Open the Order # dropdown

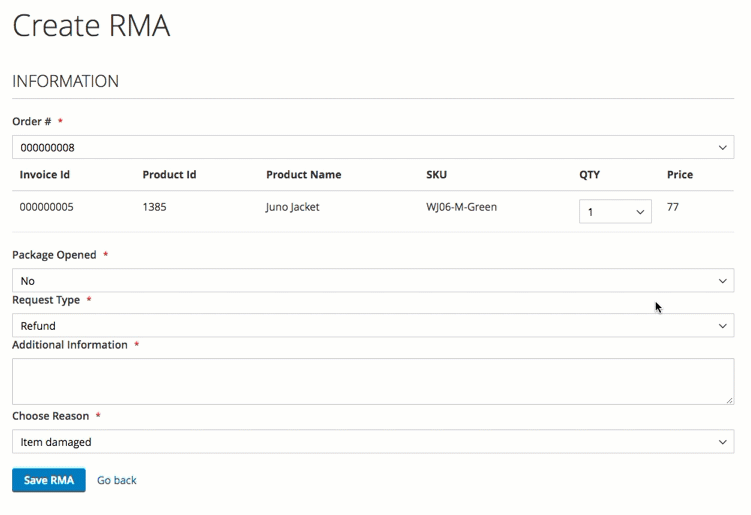(372, 147)
